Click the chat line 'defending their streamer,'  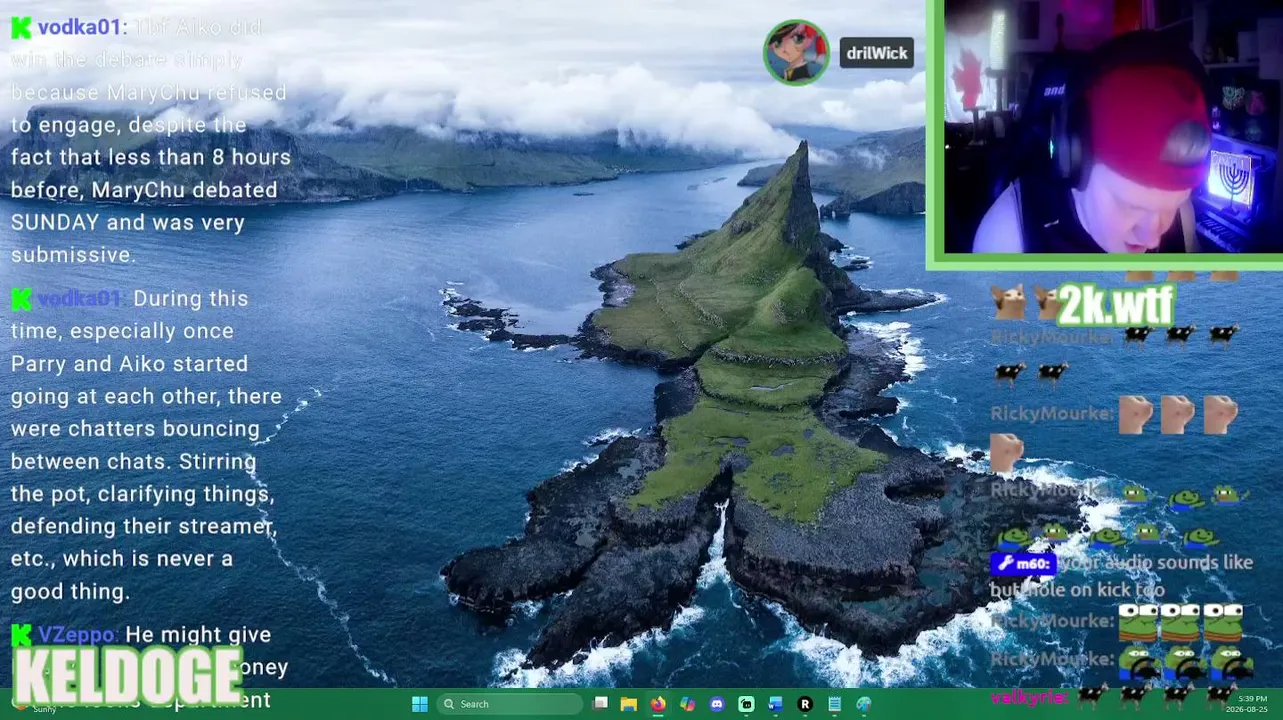[144, 526]
